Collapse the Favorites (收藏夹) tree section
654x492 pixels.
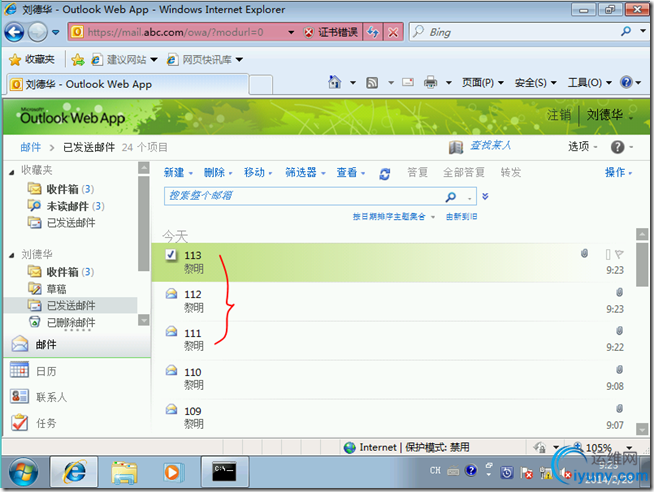pyautogui.click(x=12, y=172)
